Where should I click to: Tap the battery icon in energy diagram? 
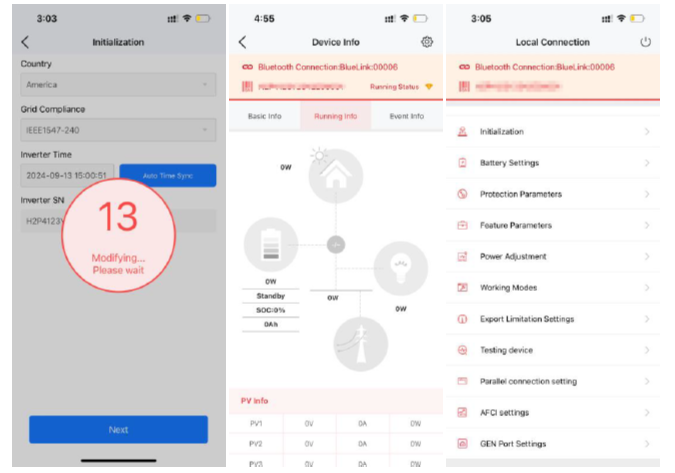pos(271,244)
